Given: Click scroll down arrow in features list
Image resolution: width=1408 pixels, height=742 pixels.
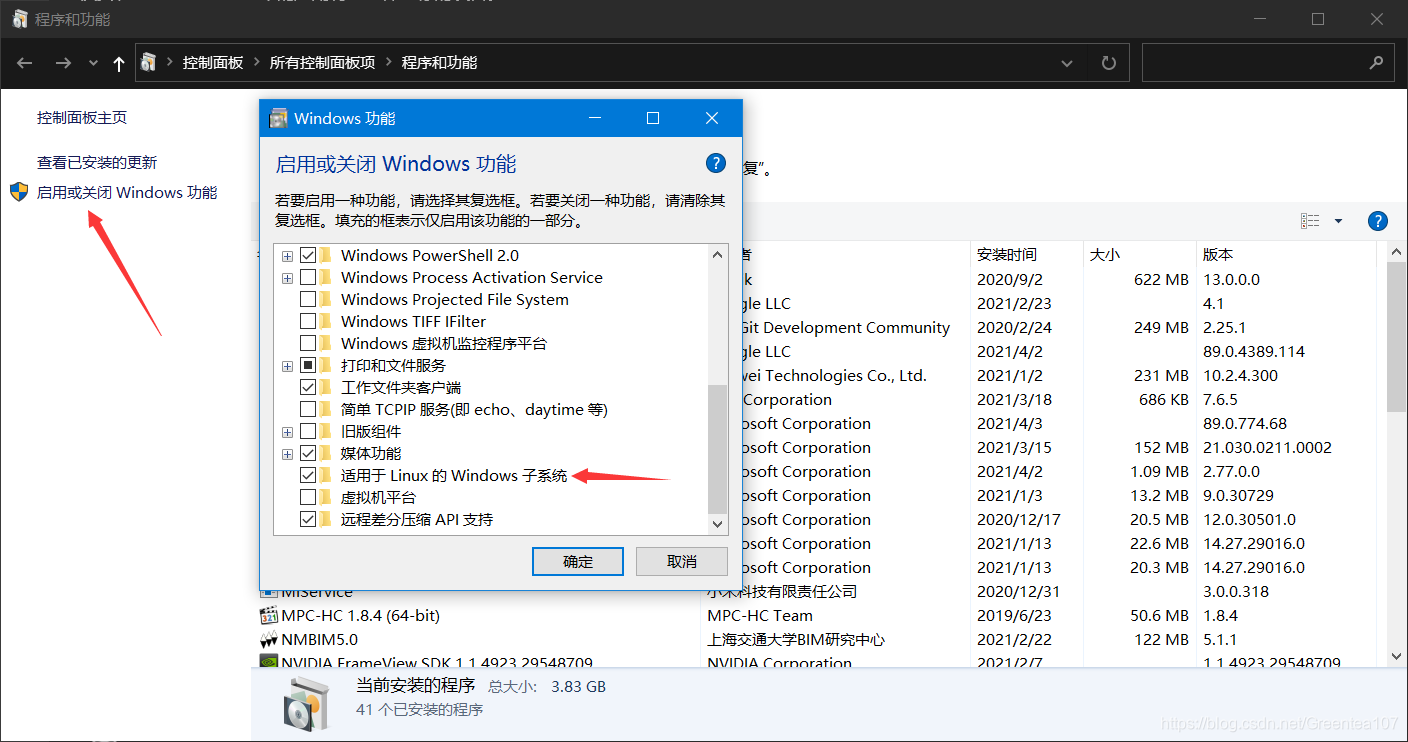Looking at the screenshot, I should [x=717, y=523].
